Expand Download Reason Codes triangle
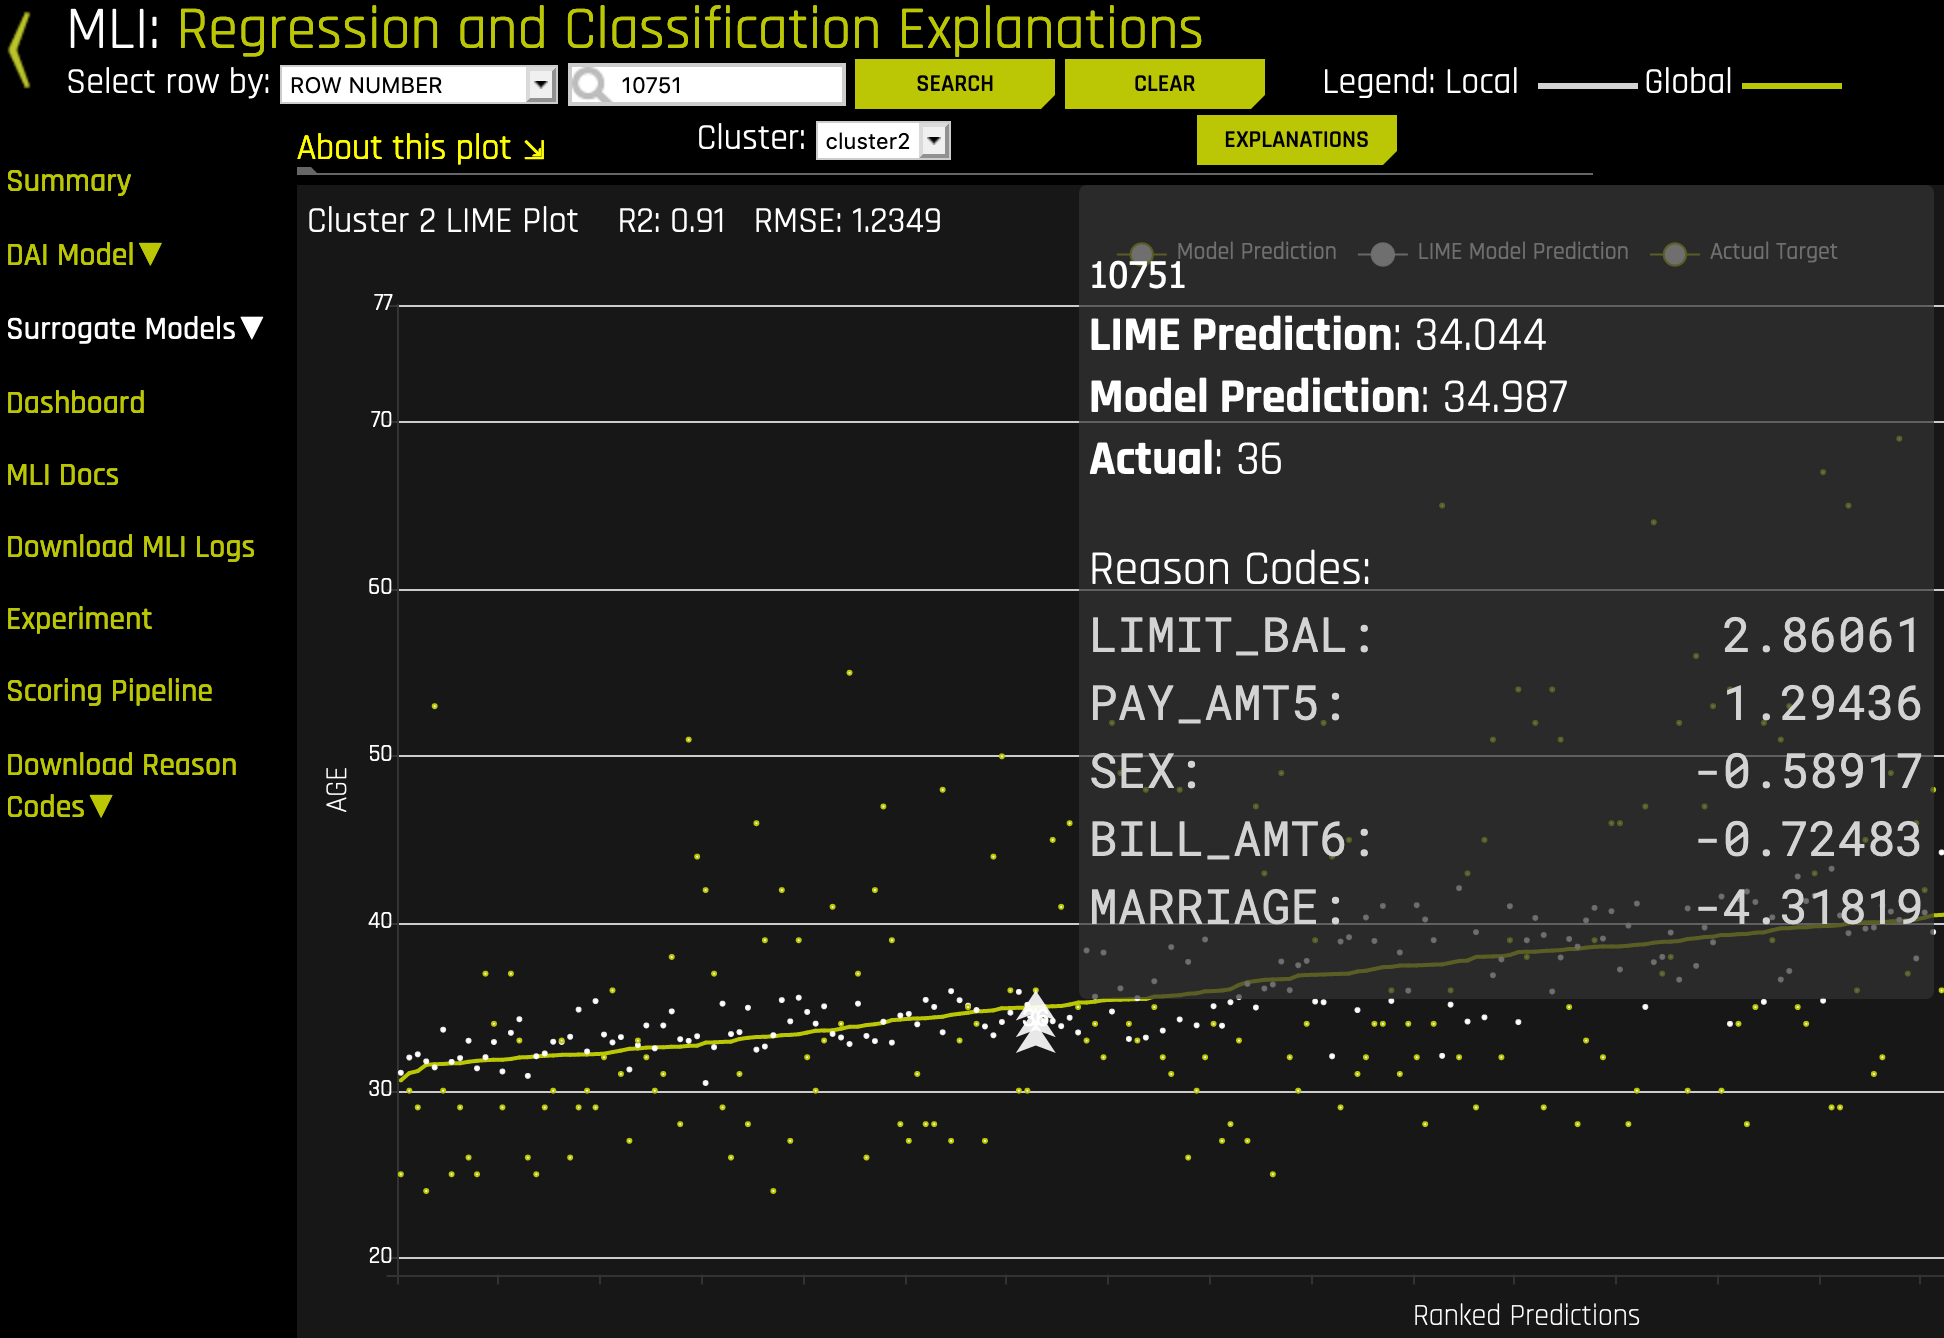 click(101, 806)
